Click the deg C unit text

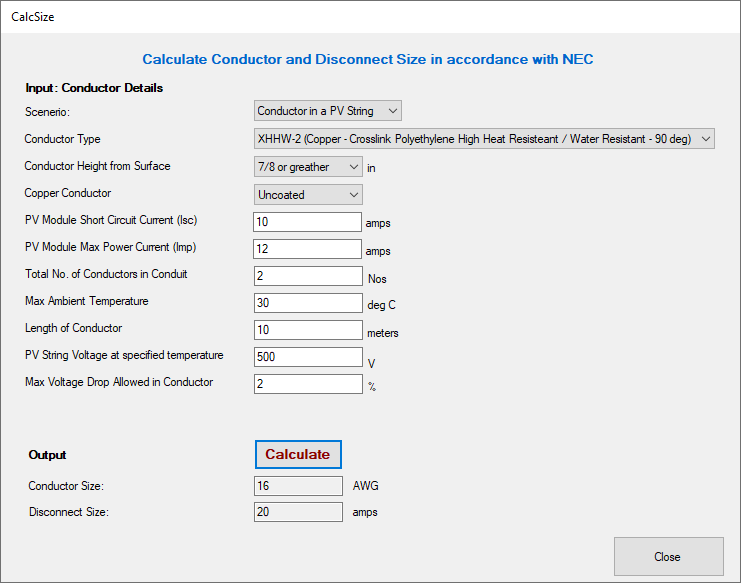tap(381, 305)
